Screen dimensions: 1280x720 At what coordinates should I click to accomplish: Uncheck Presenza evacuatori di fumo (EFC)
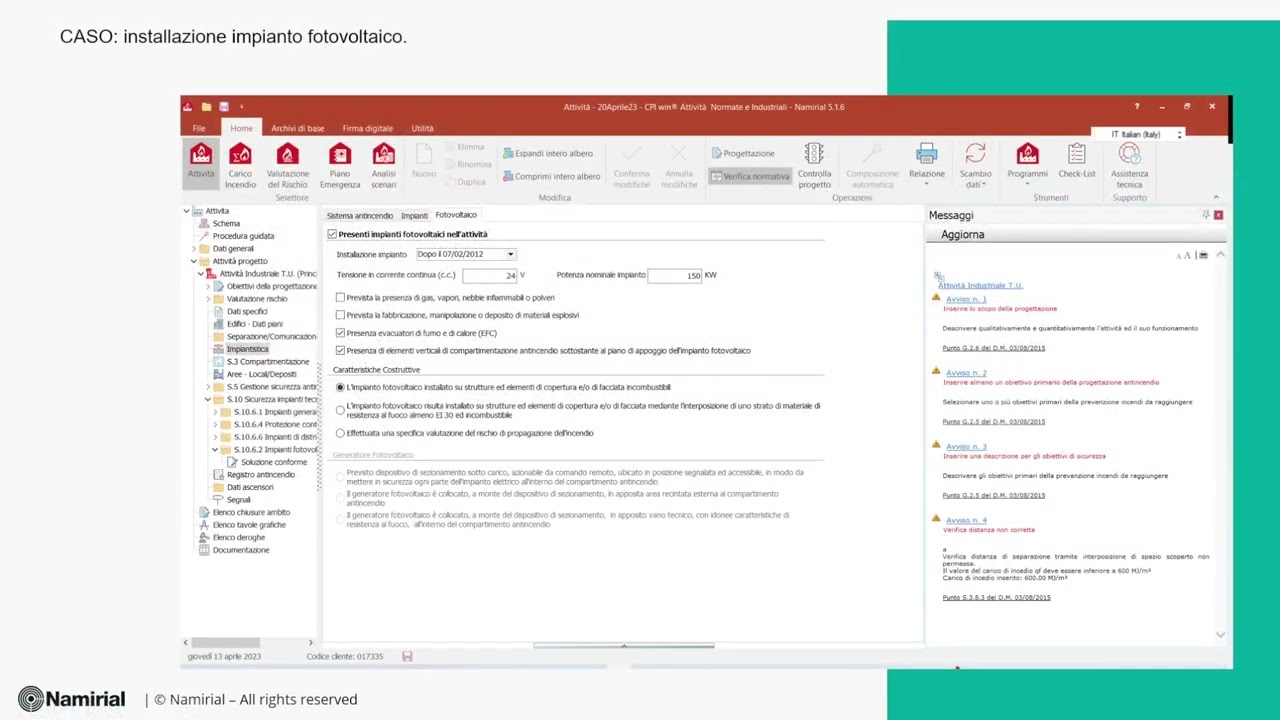pos(340,333)
